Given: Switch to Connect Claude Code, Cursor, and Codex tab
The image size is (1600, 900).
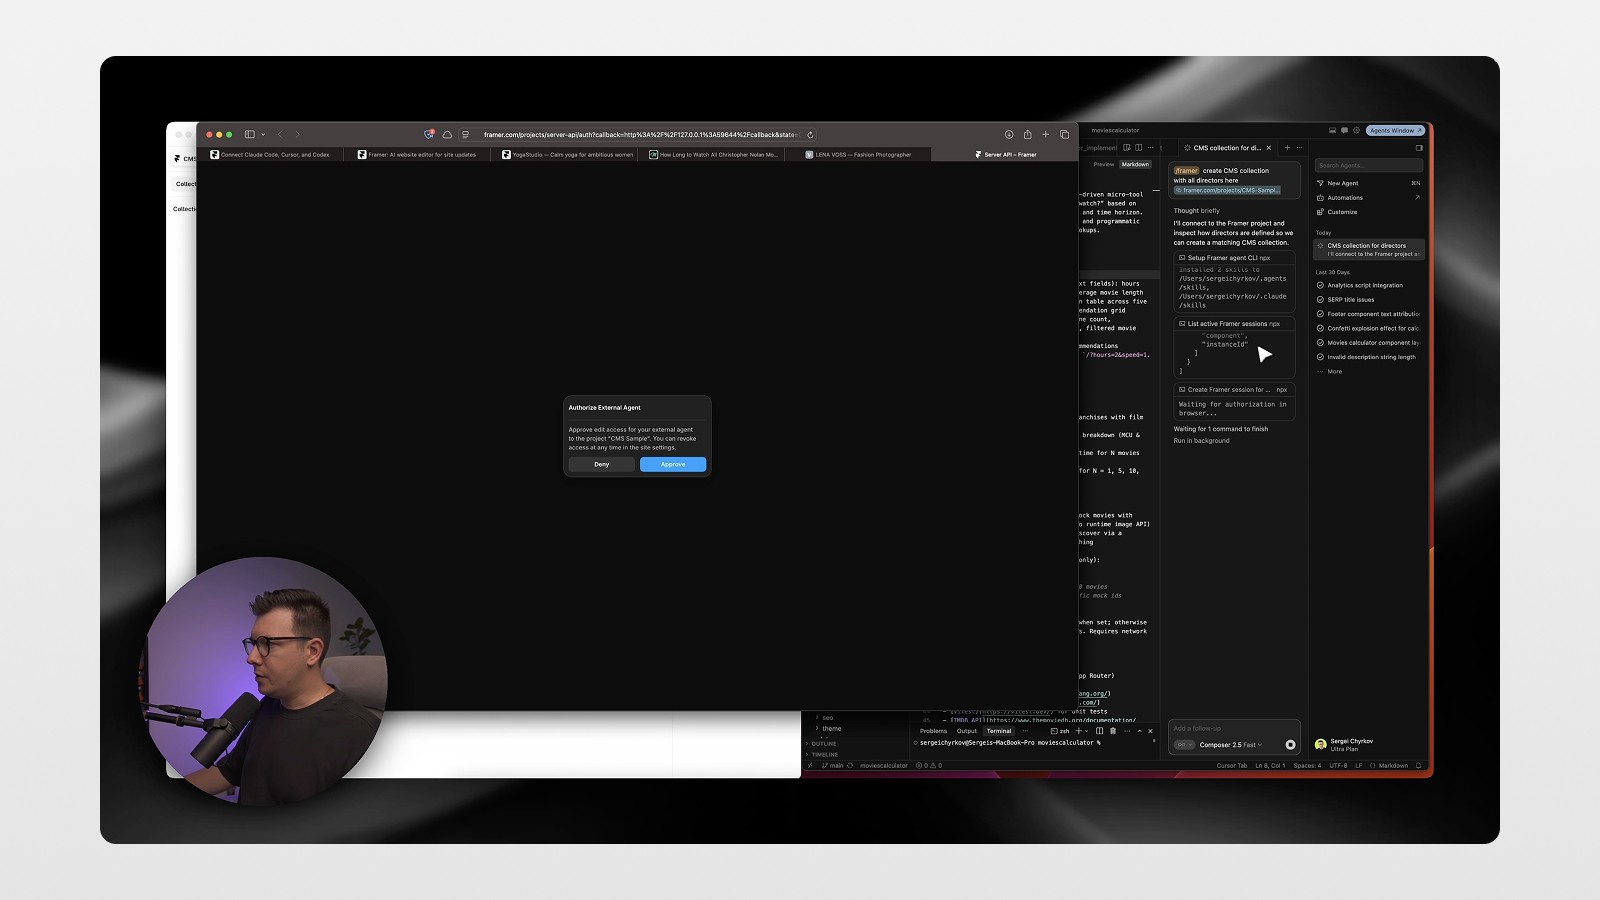Looking at the screenshot, I should [270, 154].
